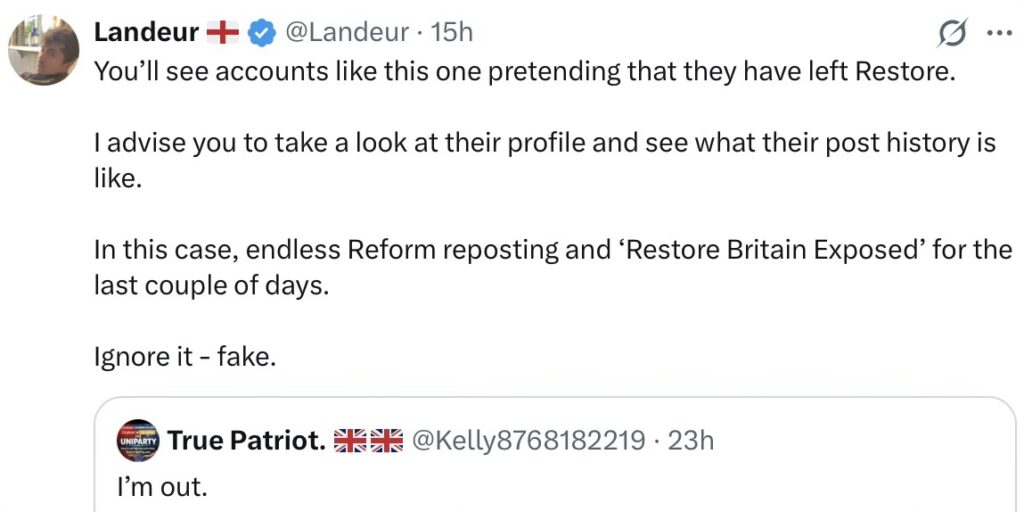Click True Patriot's Uniparty avatar
The height and width of the screenshot is (512, 1024).
pos(138,440)
